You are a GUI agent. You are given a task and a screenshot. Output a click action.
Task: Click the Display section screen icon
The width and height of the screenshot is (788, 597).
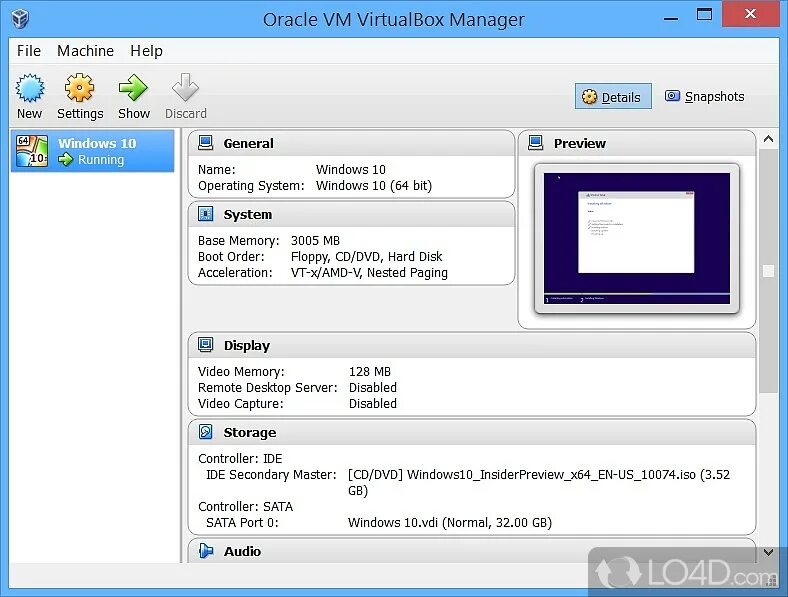(x=206, y=345)
